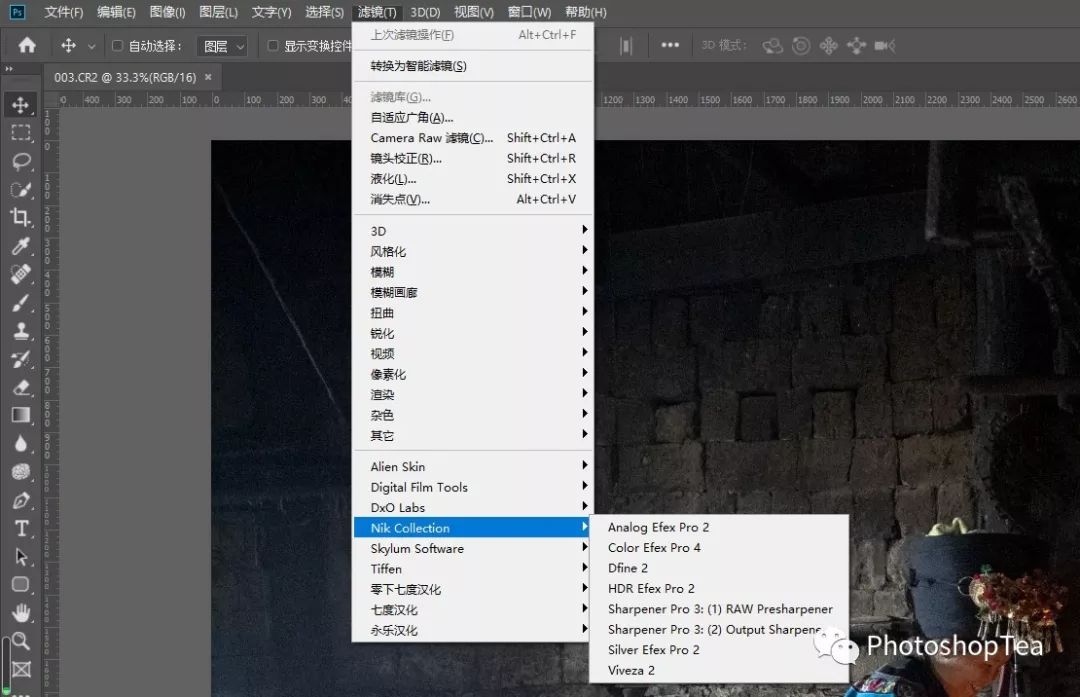1080x697 pixels.
Task: Expand the Alien Skin submenu
Action: click(472, 466)
